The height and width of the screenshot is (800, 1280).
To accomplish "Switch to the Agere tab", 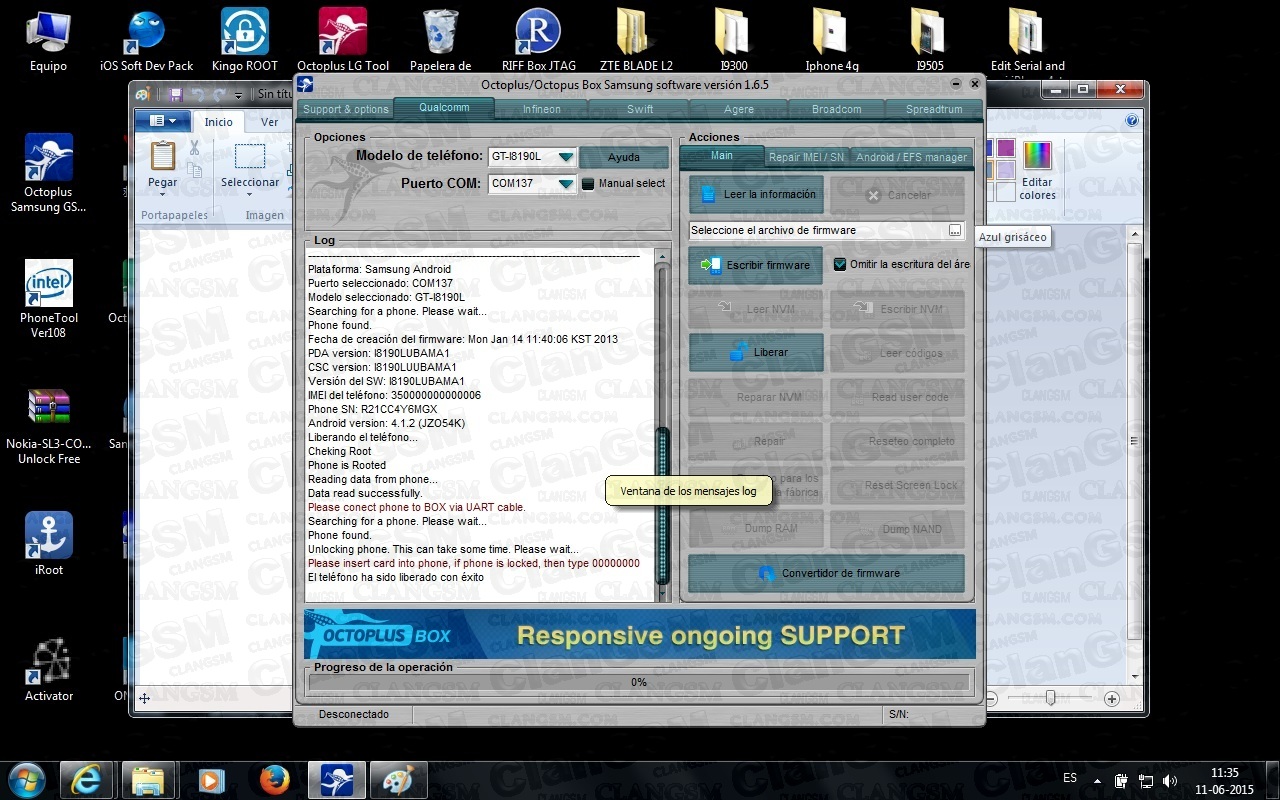I will (x=738, y=109).
